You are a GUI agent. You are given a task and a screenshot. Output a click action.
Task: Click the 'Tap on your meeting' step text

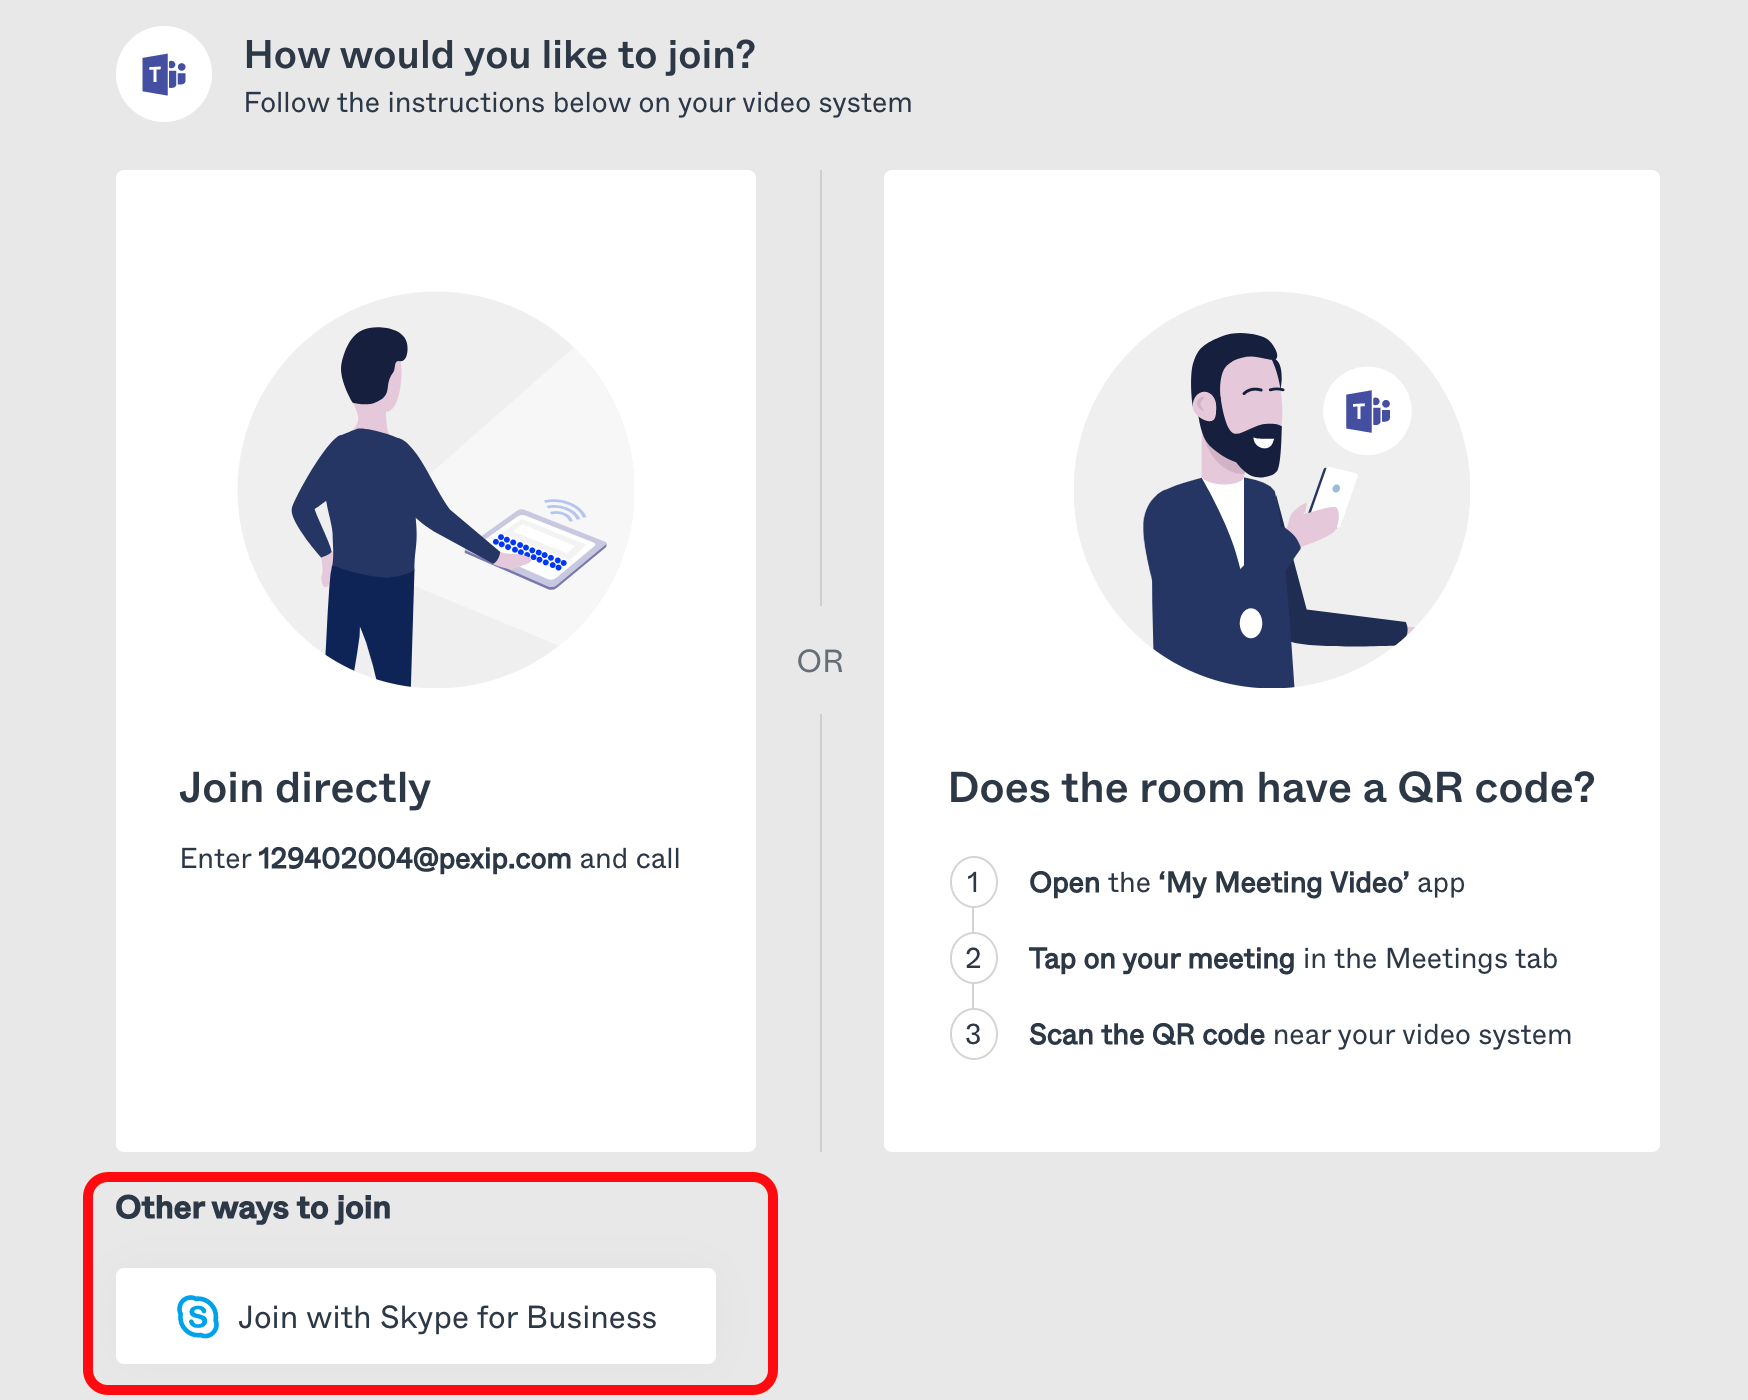[1292, 959]
